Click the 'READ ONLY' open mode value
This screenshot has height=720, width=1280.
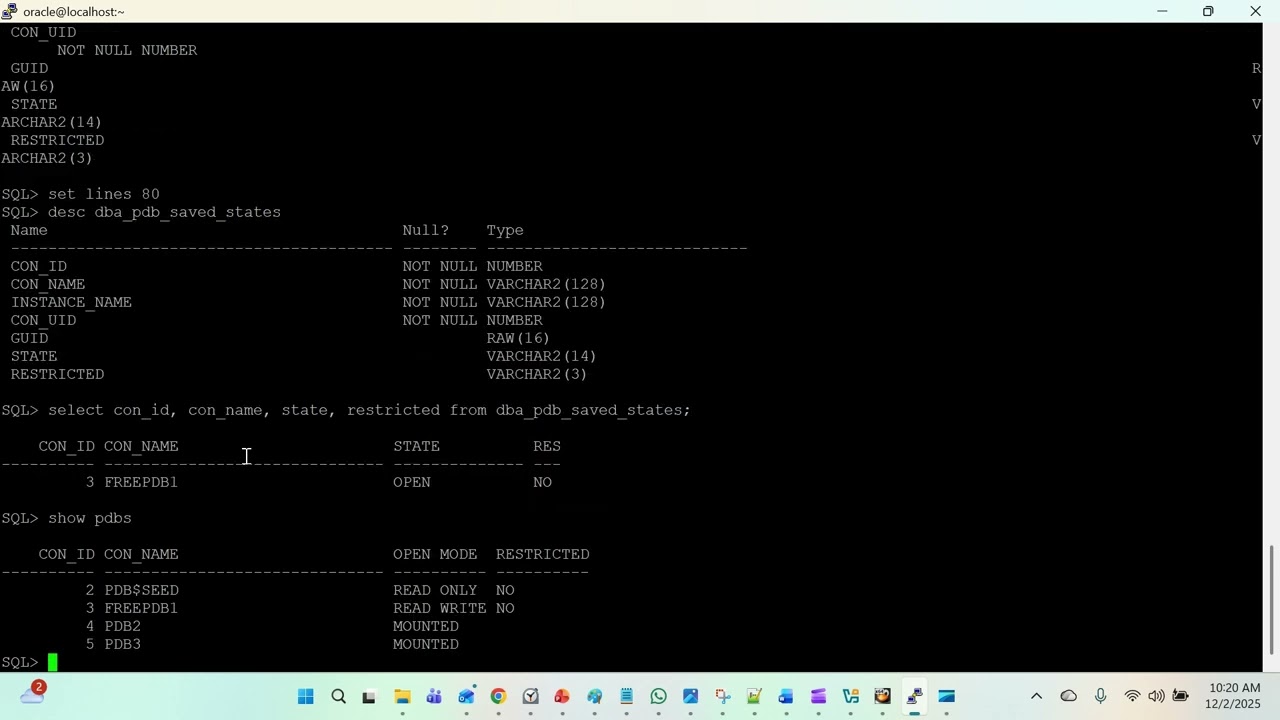pos(435,590)
